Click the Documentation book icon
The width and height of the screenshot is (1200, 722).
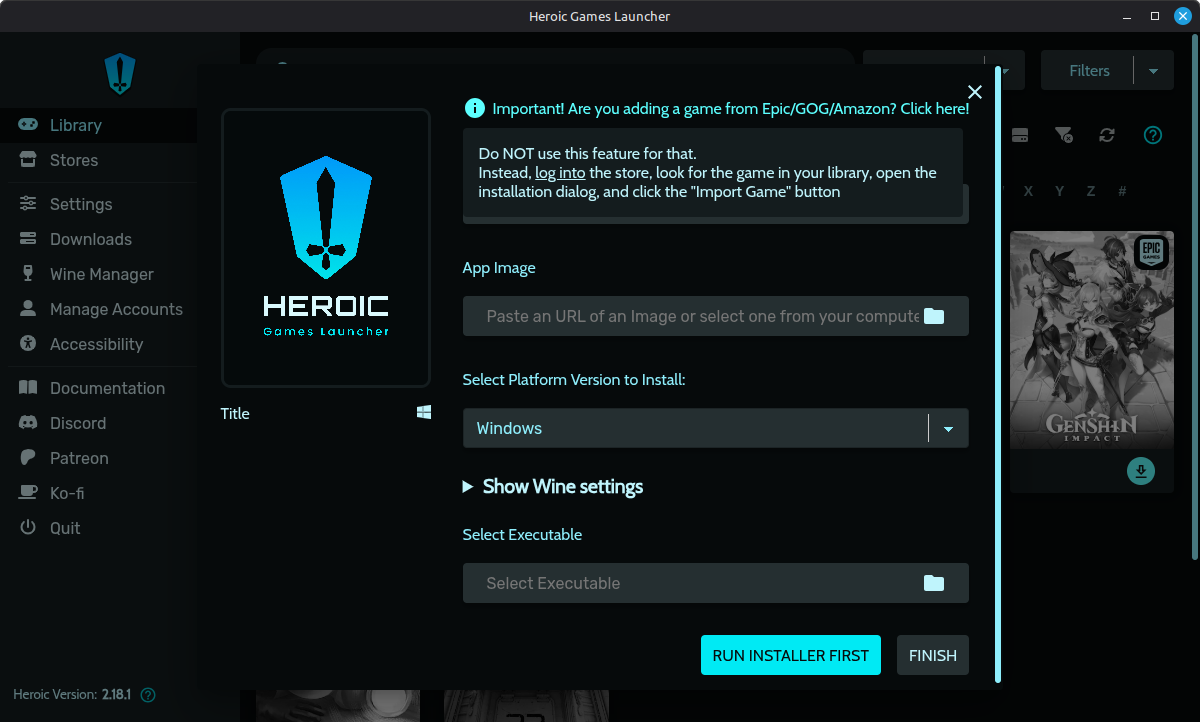click(x=29, y=388)
